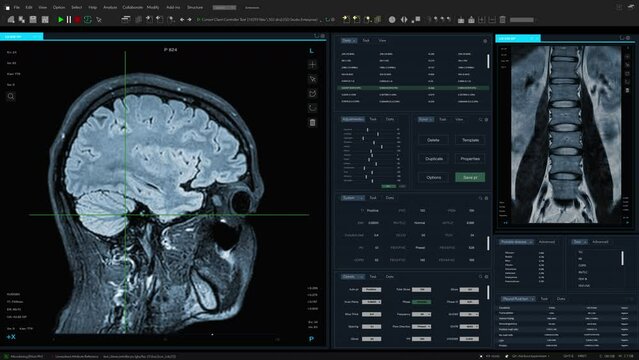
Task: Start playback with the green play button
Action: [x=61, y=19]
